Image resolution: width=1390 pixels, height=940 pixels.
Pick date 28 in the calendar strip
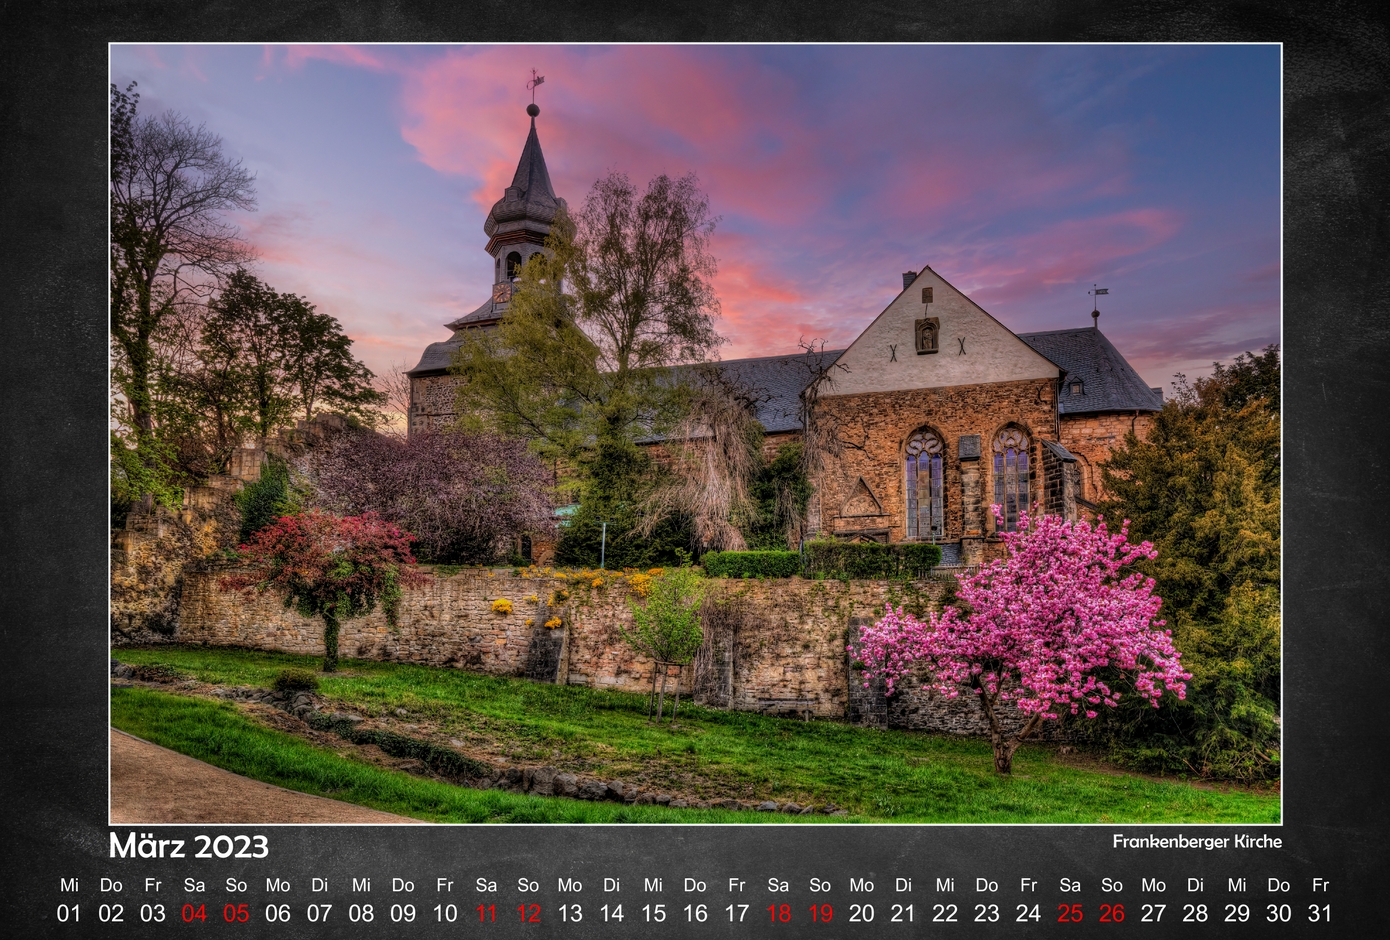1195,913
